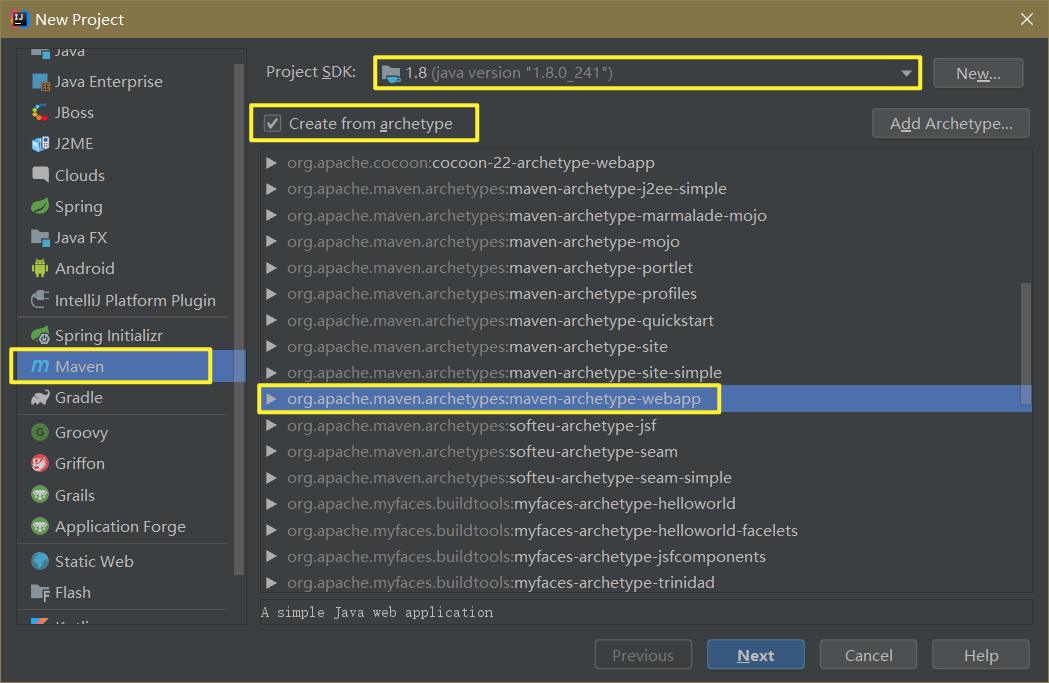Click the Flash folder icon

40,593
